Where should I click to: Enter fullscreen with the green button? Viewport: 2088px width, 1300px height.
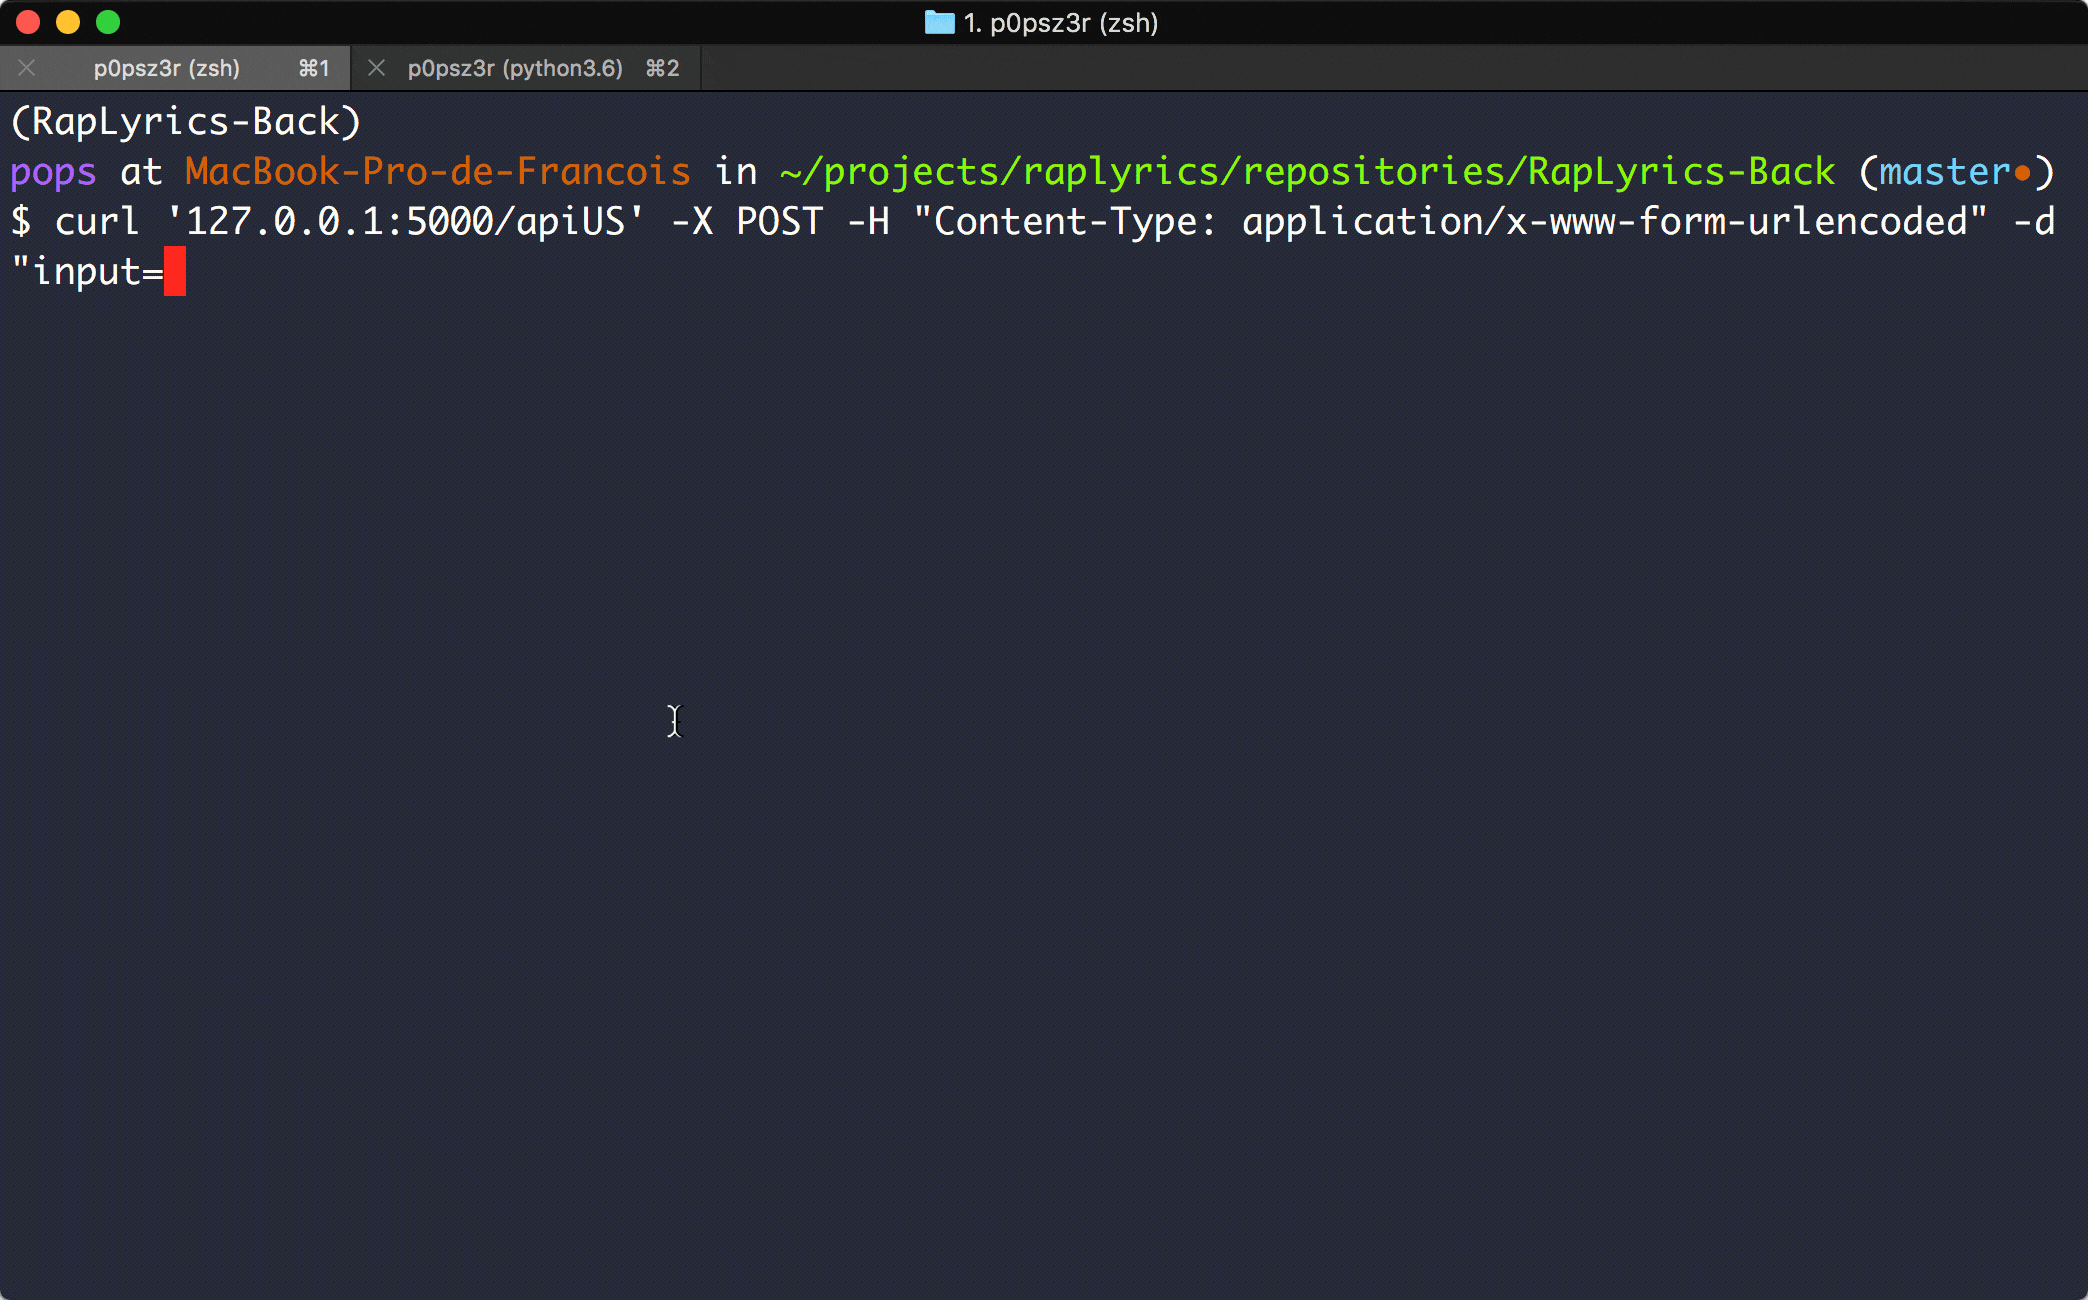pos(108,22)
